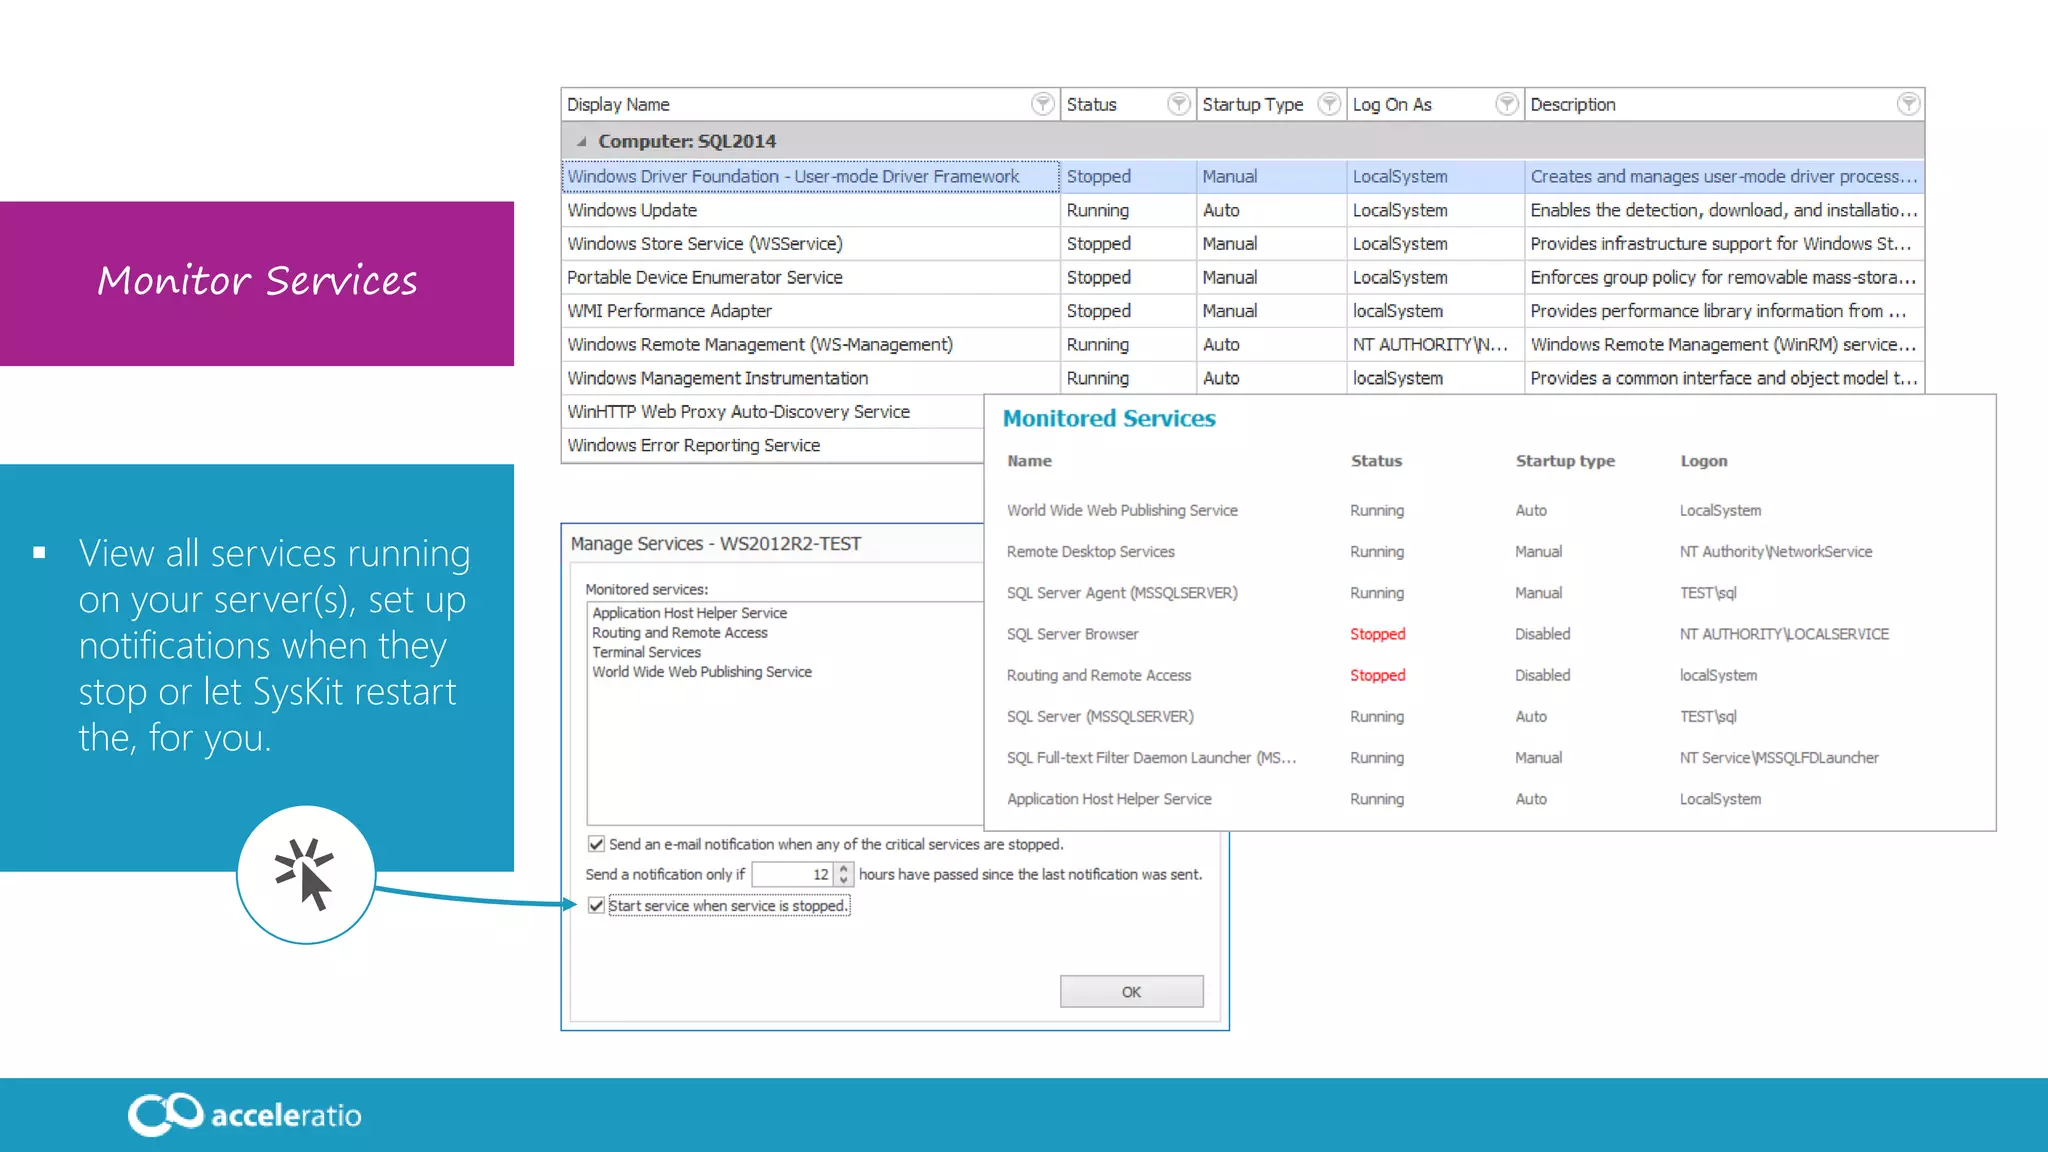
Task: Click the Monitored Services panel title
Action: 1109,418
